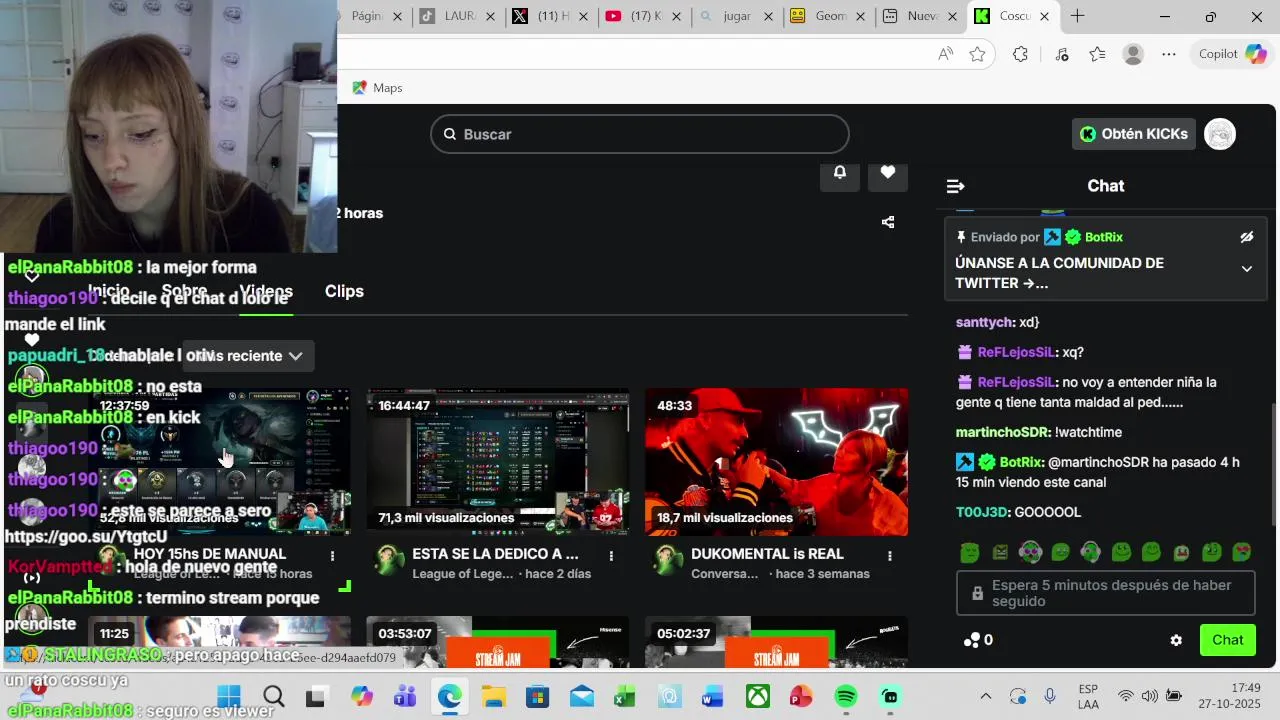Open the Maps bookmark

(x=378, y=88)
